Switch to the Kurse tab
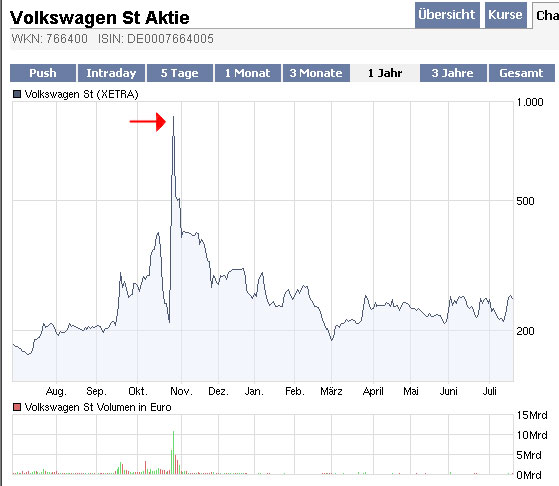The width and height of the screenshot is (559, 486). [x=506, y=15]
